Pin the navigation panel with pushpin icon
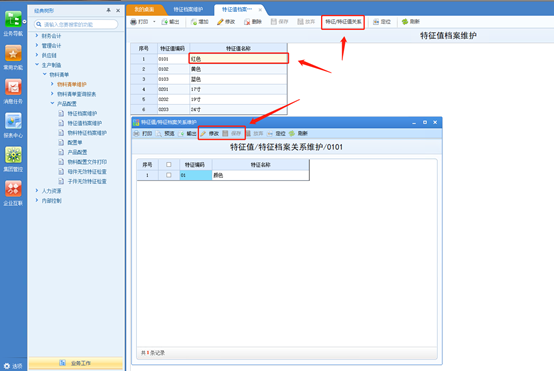The width and height of the screenshot is (554, 371). pyautogui.click(x=108, y=11)
